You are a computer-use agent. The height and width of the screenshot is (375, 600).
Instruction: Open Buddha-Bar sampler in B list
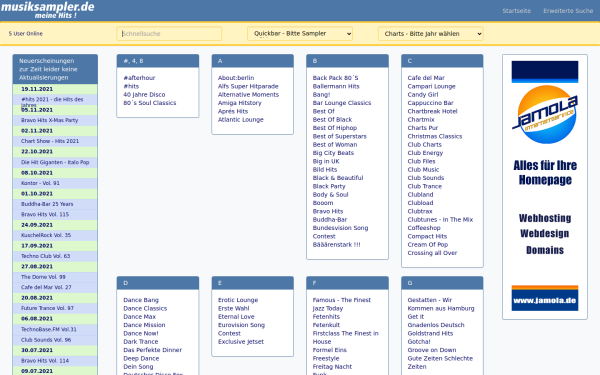pyautogui.click(x=330, y=220)
